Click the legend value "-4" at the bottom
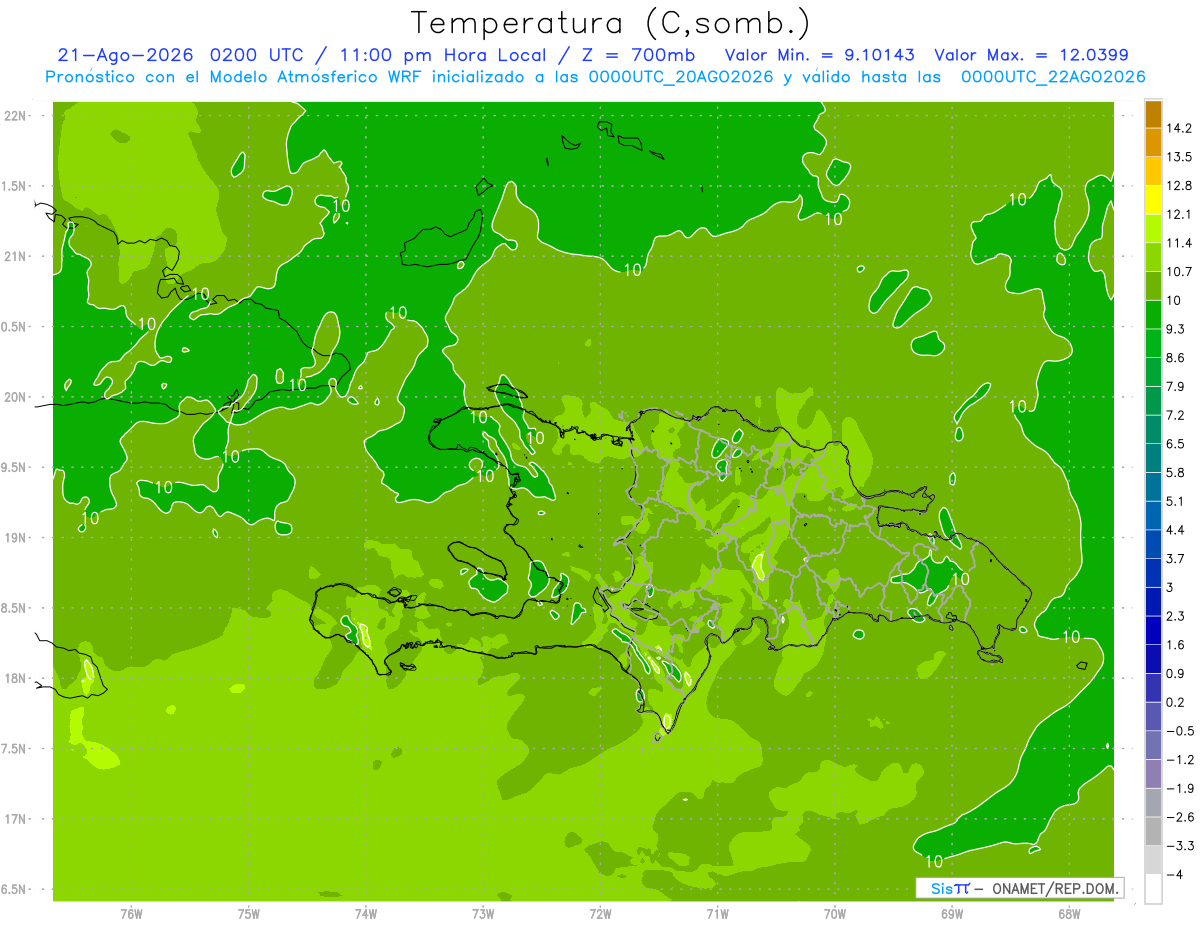The height and width of the screenshot is (927, 1200). pos(1175,875)
